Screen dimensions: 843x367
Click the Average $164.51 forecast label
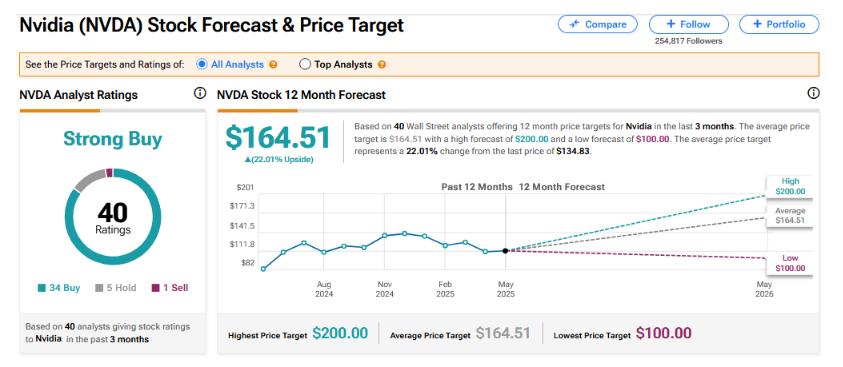pos(789,215)
